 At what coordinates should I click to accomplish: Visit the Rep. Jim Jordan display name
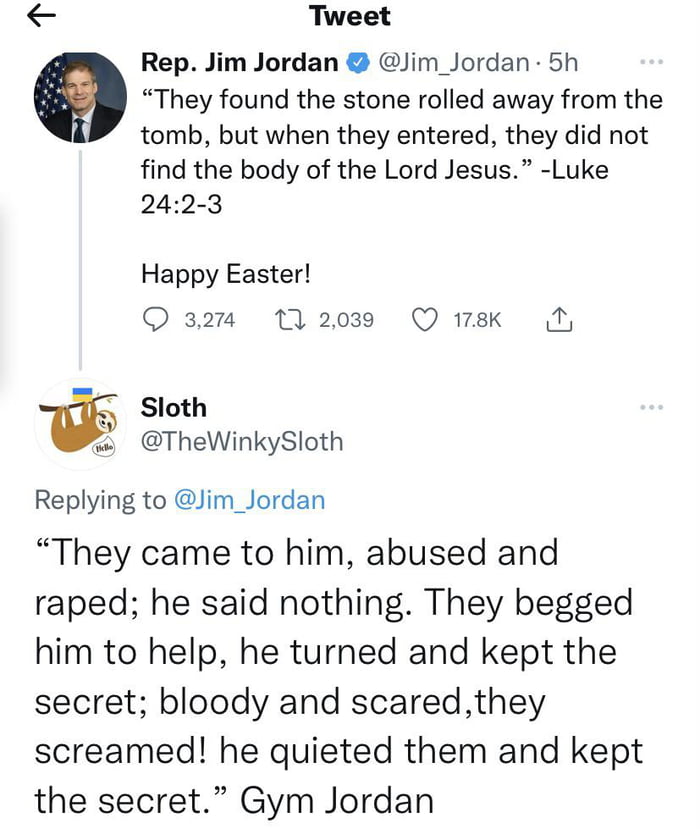[239, 63]
